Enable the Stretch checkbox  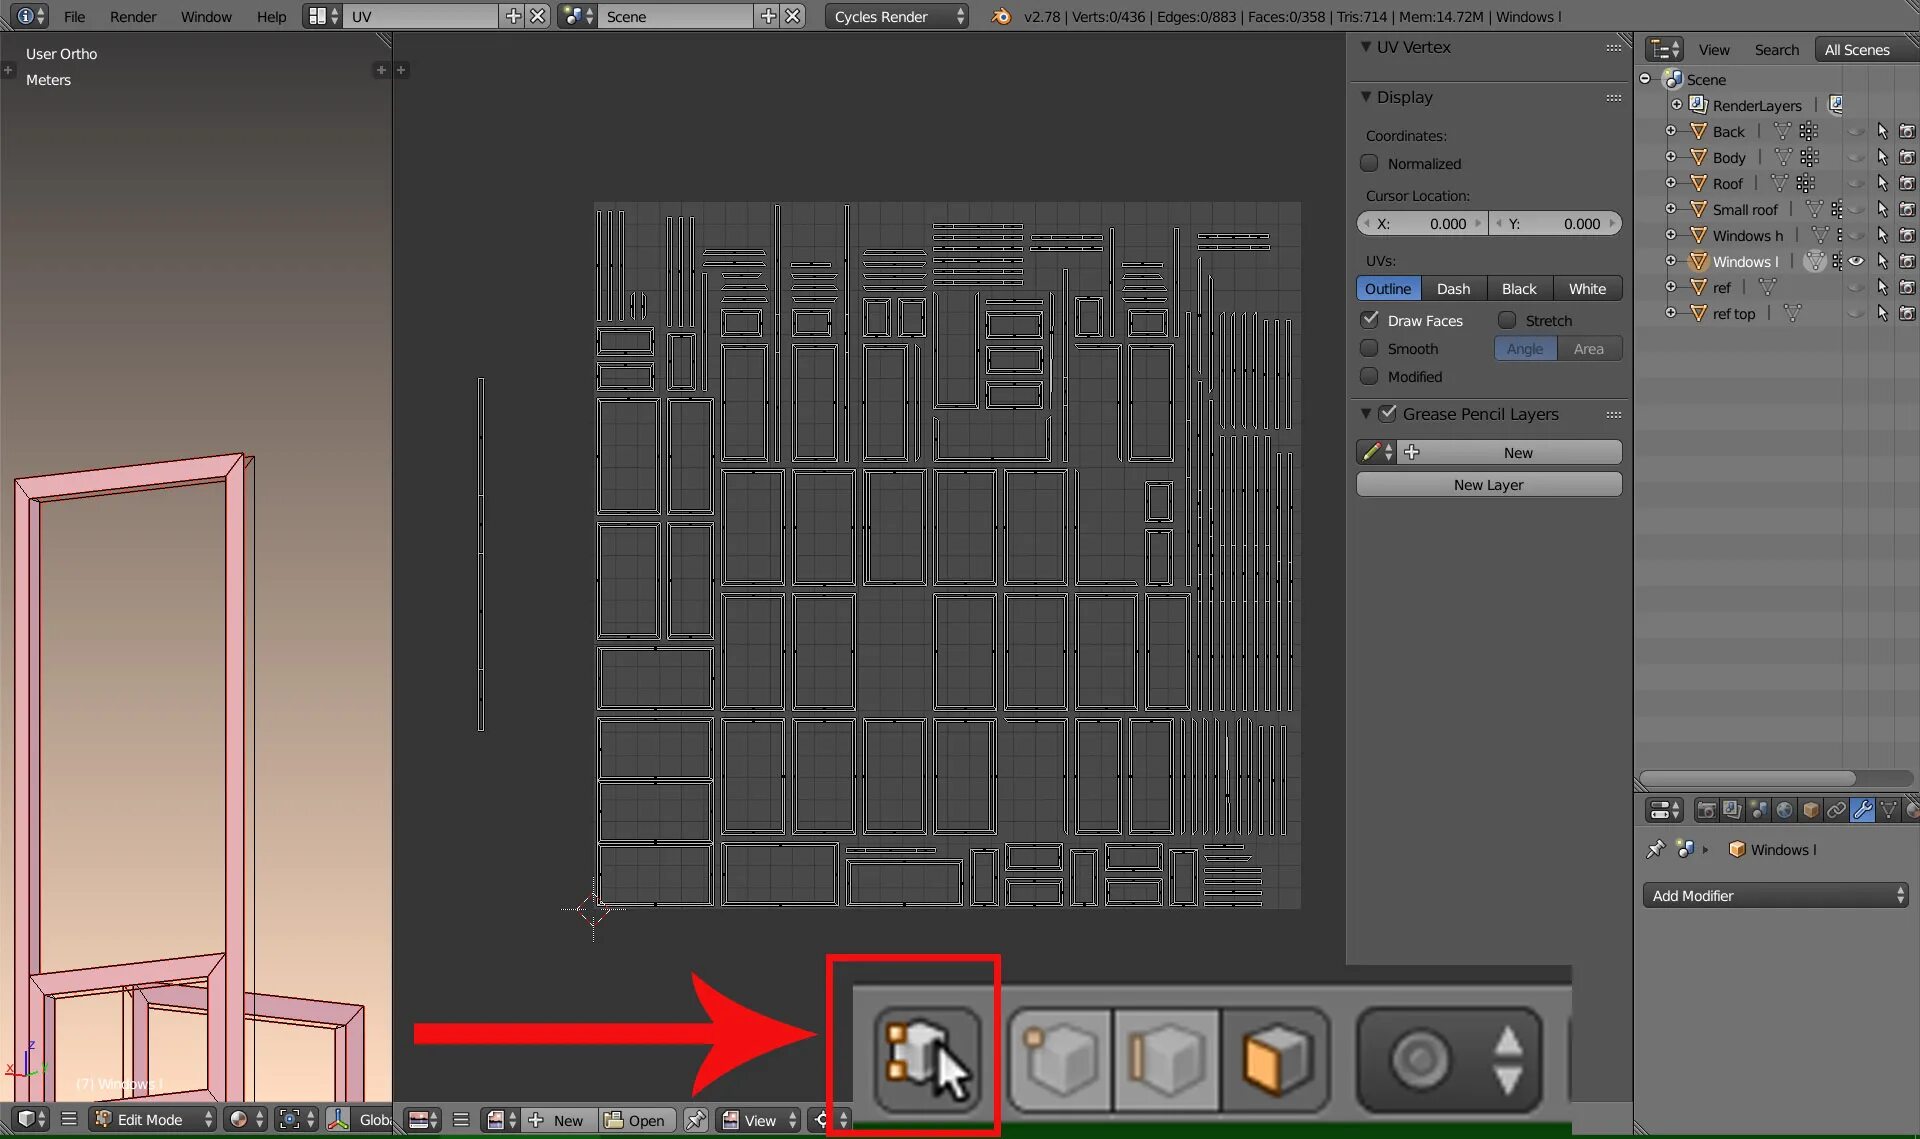pos(1507,320)
